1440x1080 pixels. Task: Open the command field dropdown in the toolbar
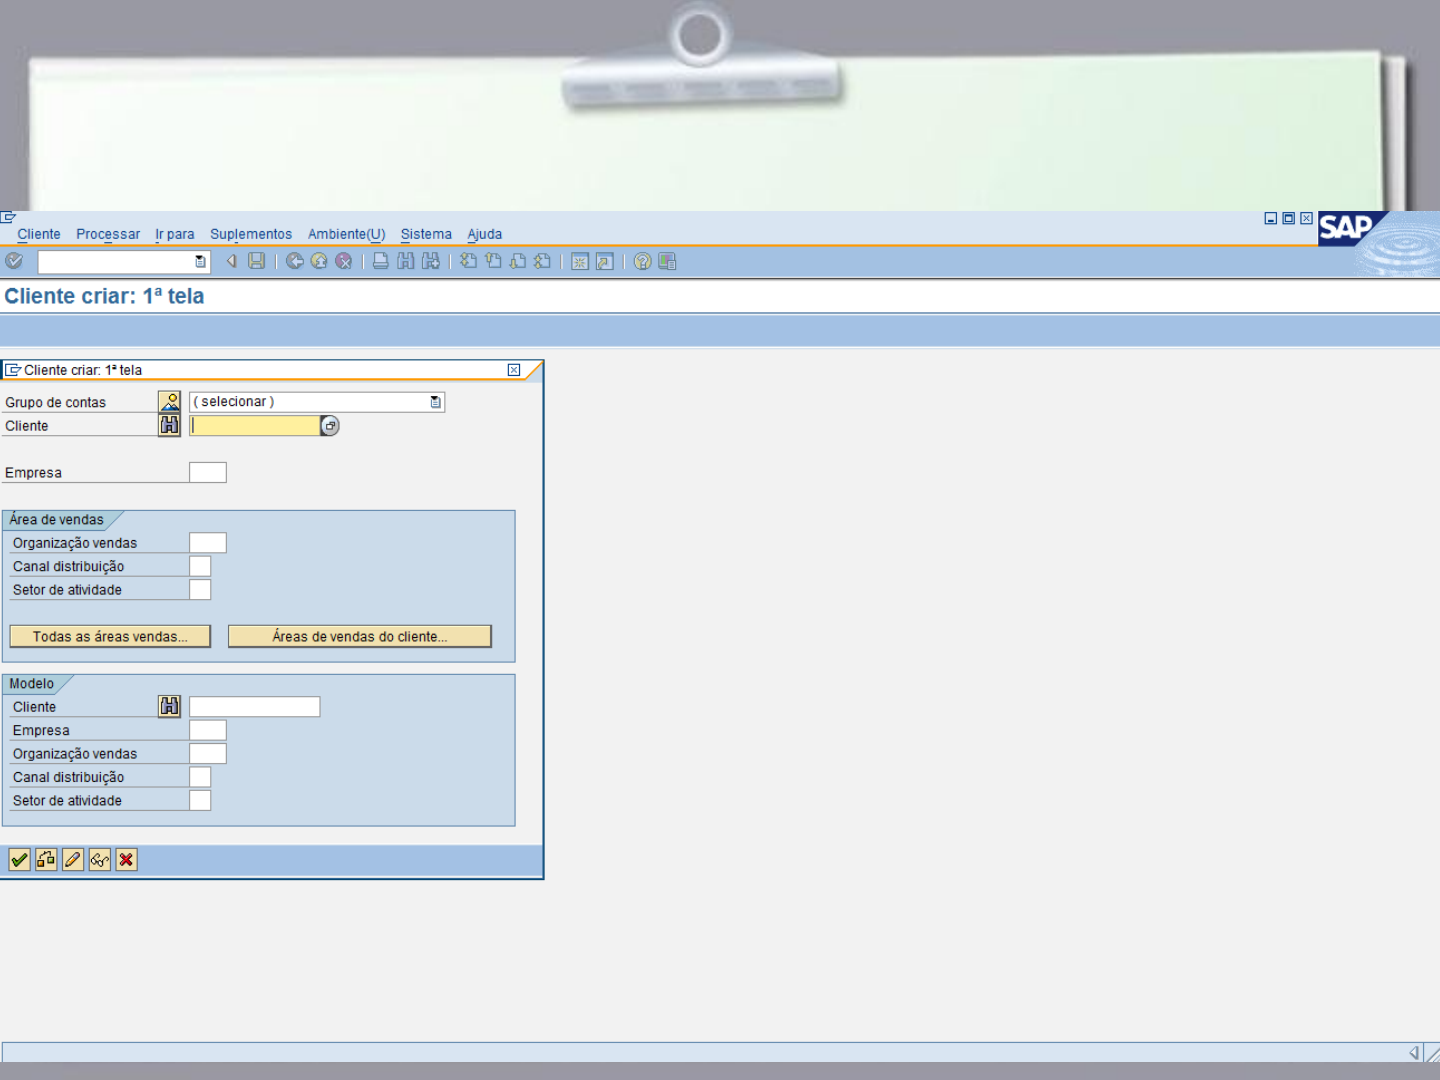pos(199,261)
